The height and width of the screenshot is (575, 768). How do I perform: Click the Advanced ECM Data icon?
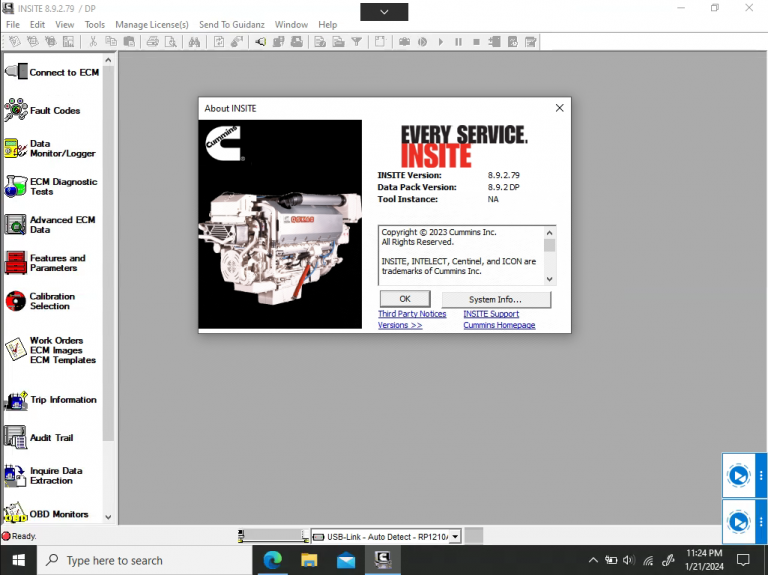coord(15,225)
